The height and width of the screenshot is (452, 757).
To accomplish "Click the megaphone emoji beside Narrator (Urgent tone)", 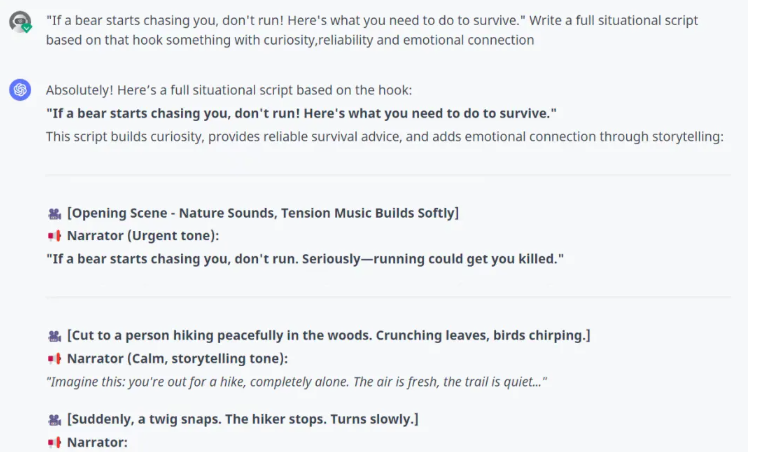I will click(x=54, y=236).
